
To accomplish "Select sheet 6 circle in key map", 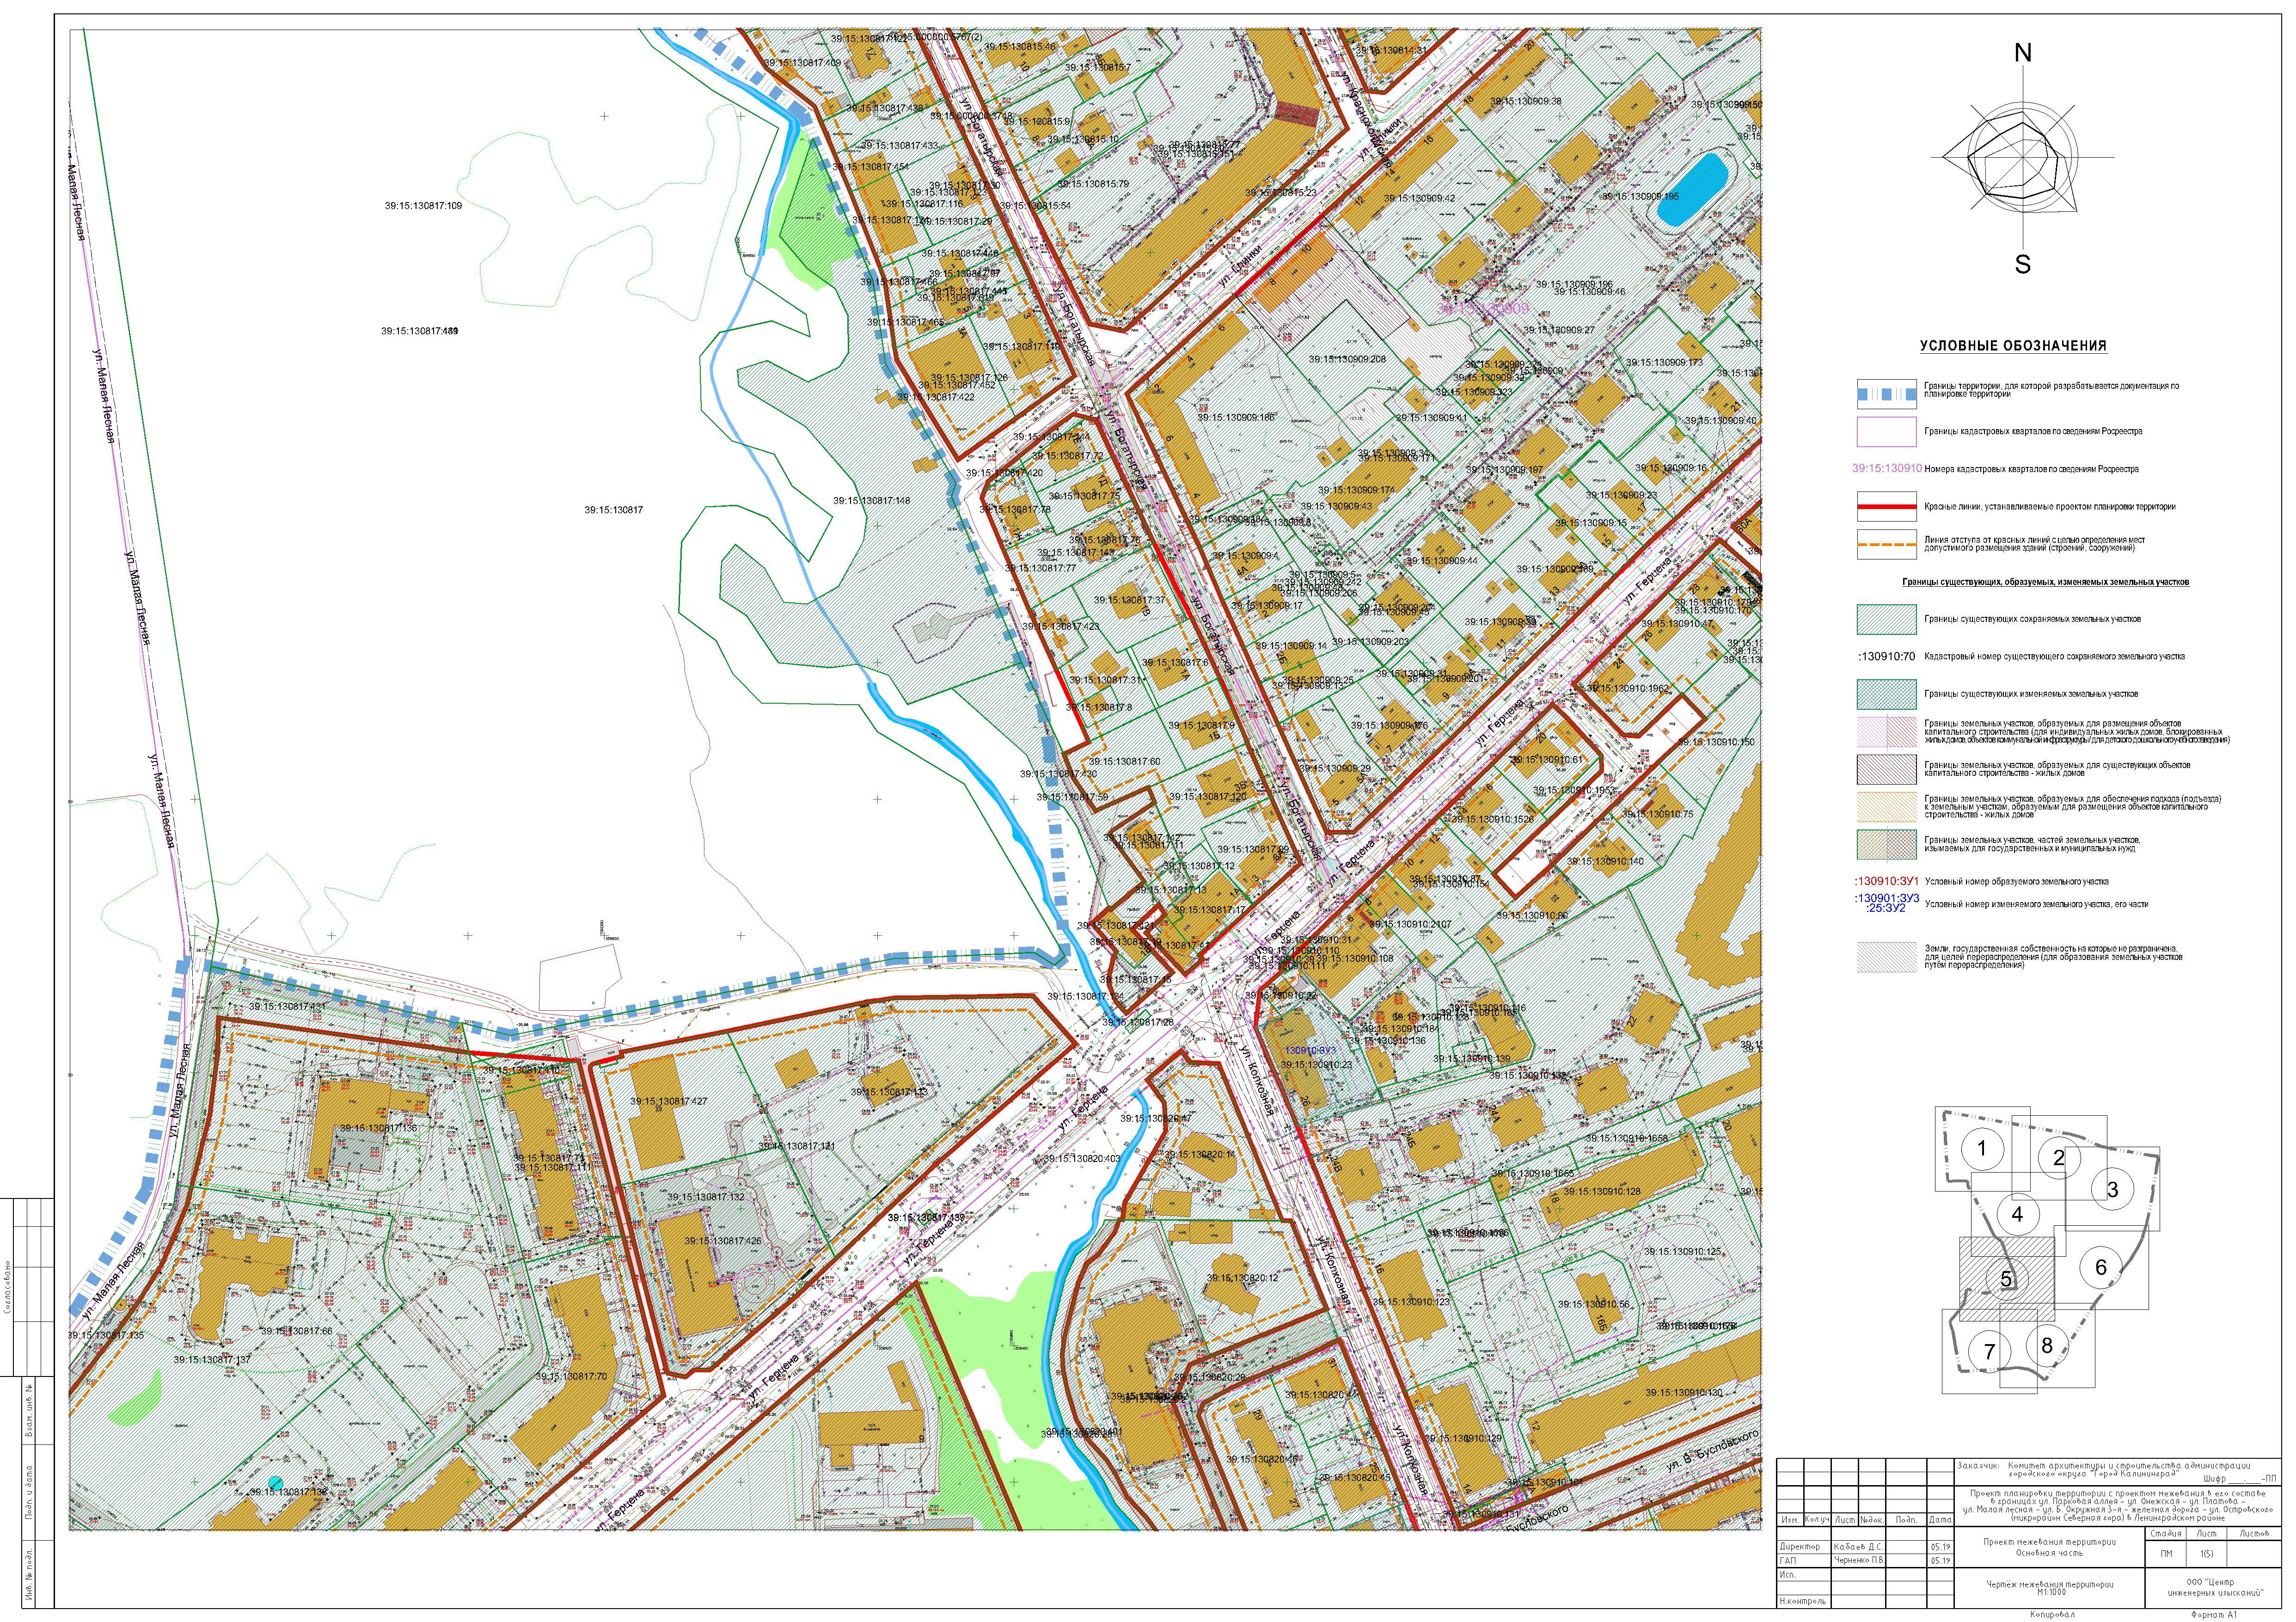I will point(2100,1267).
